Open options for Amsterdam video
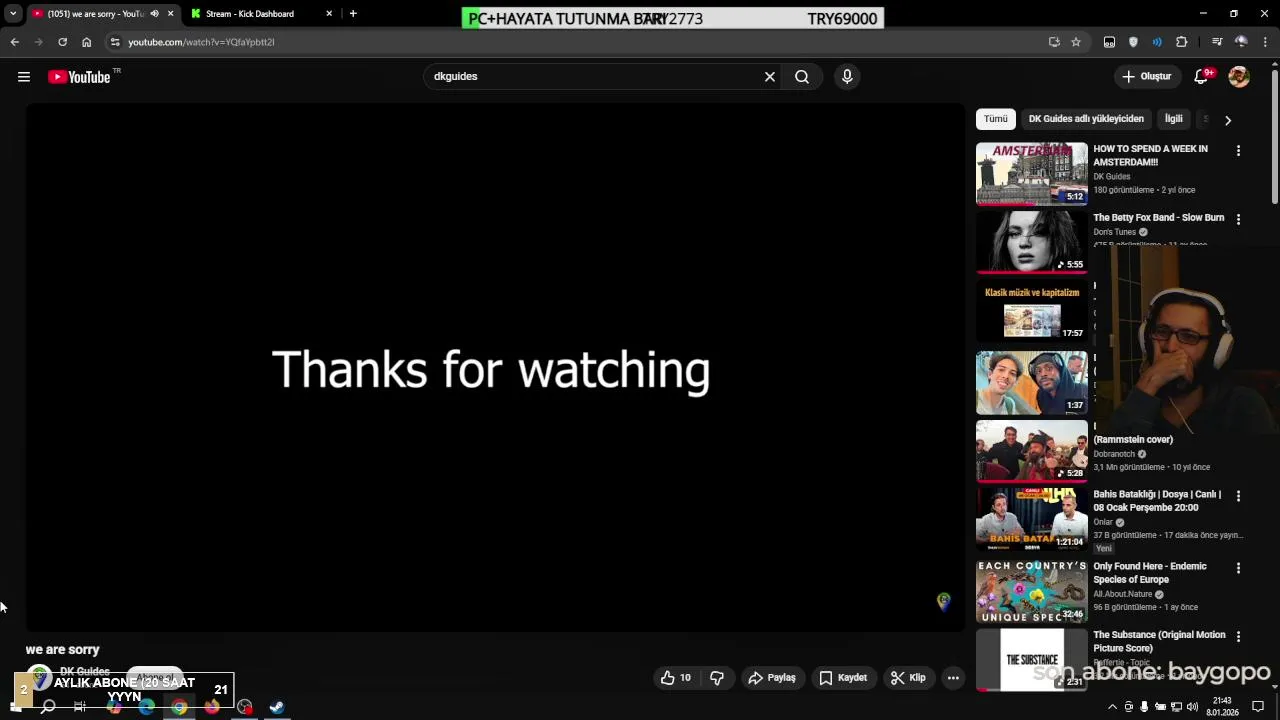This screenshot has width=1280, height=720. [1238, 151]
